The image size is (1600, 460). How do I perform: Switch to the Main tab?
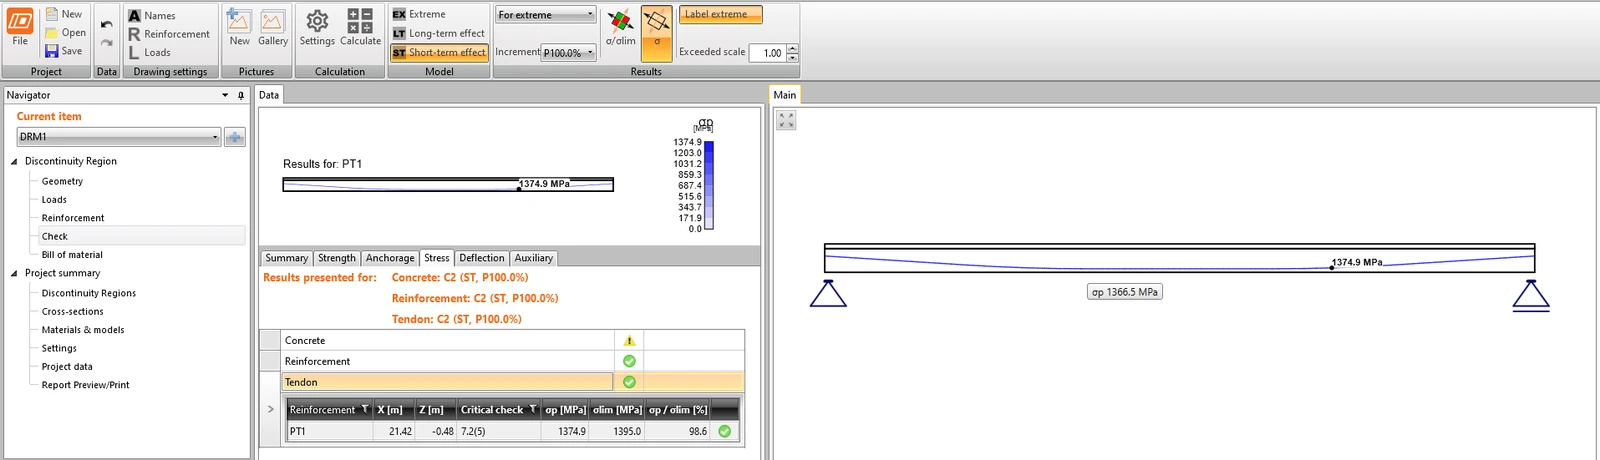tap(785, 95)
